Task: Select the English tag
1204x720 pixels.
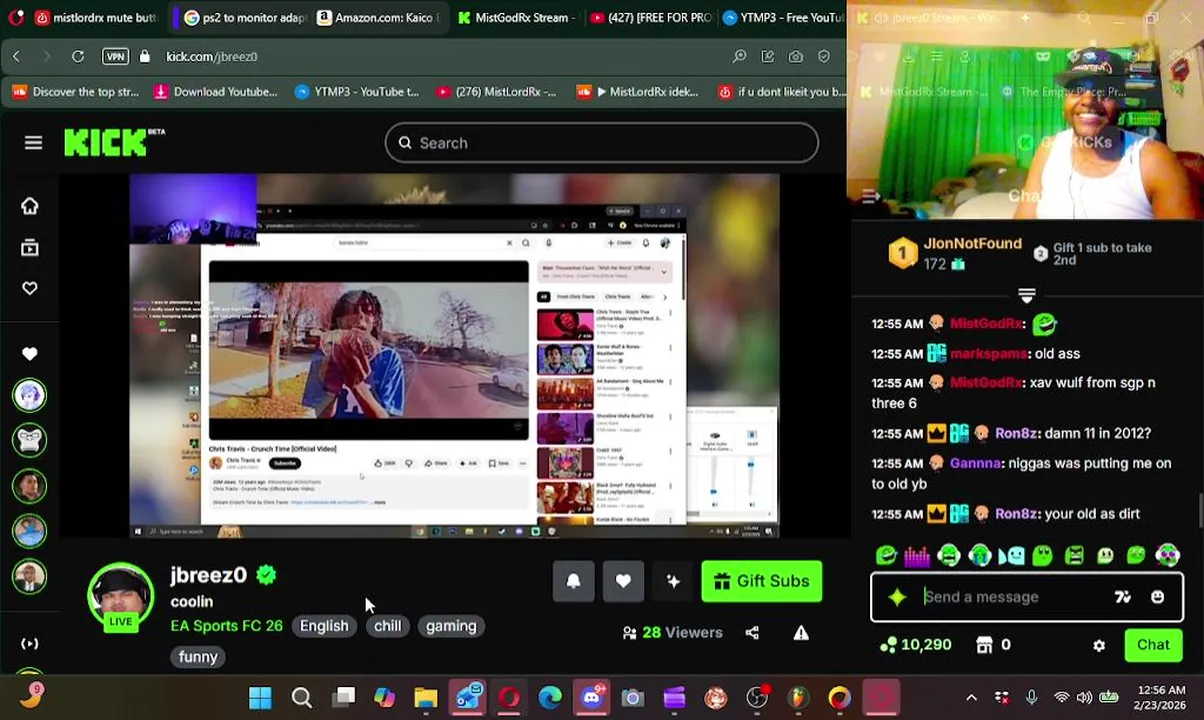Action: pos(324,626)
